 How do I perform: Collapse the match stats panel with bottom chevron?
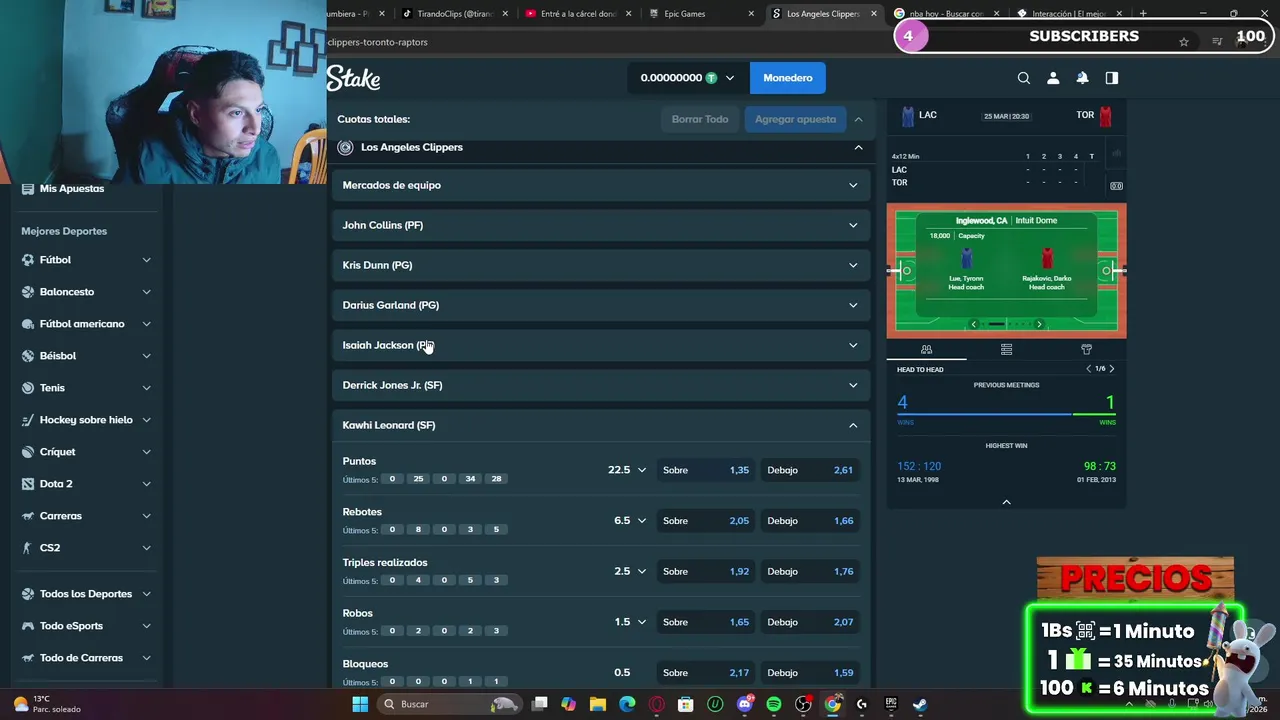1006,502
